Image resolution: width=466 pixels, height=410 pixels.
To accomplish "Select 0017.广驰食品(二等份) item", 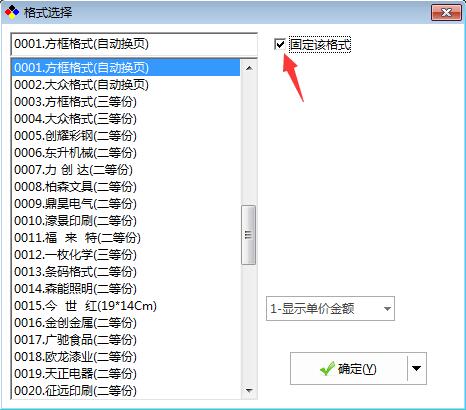I will [126, 340].
